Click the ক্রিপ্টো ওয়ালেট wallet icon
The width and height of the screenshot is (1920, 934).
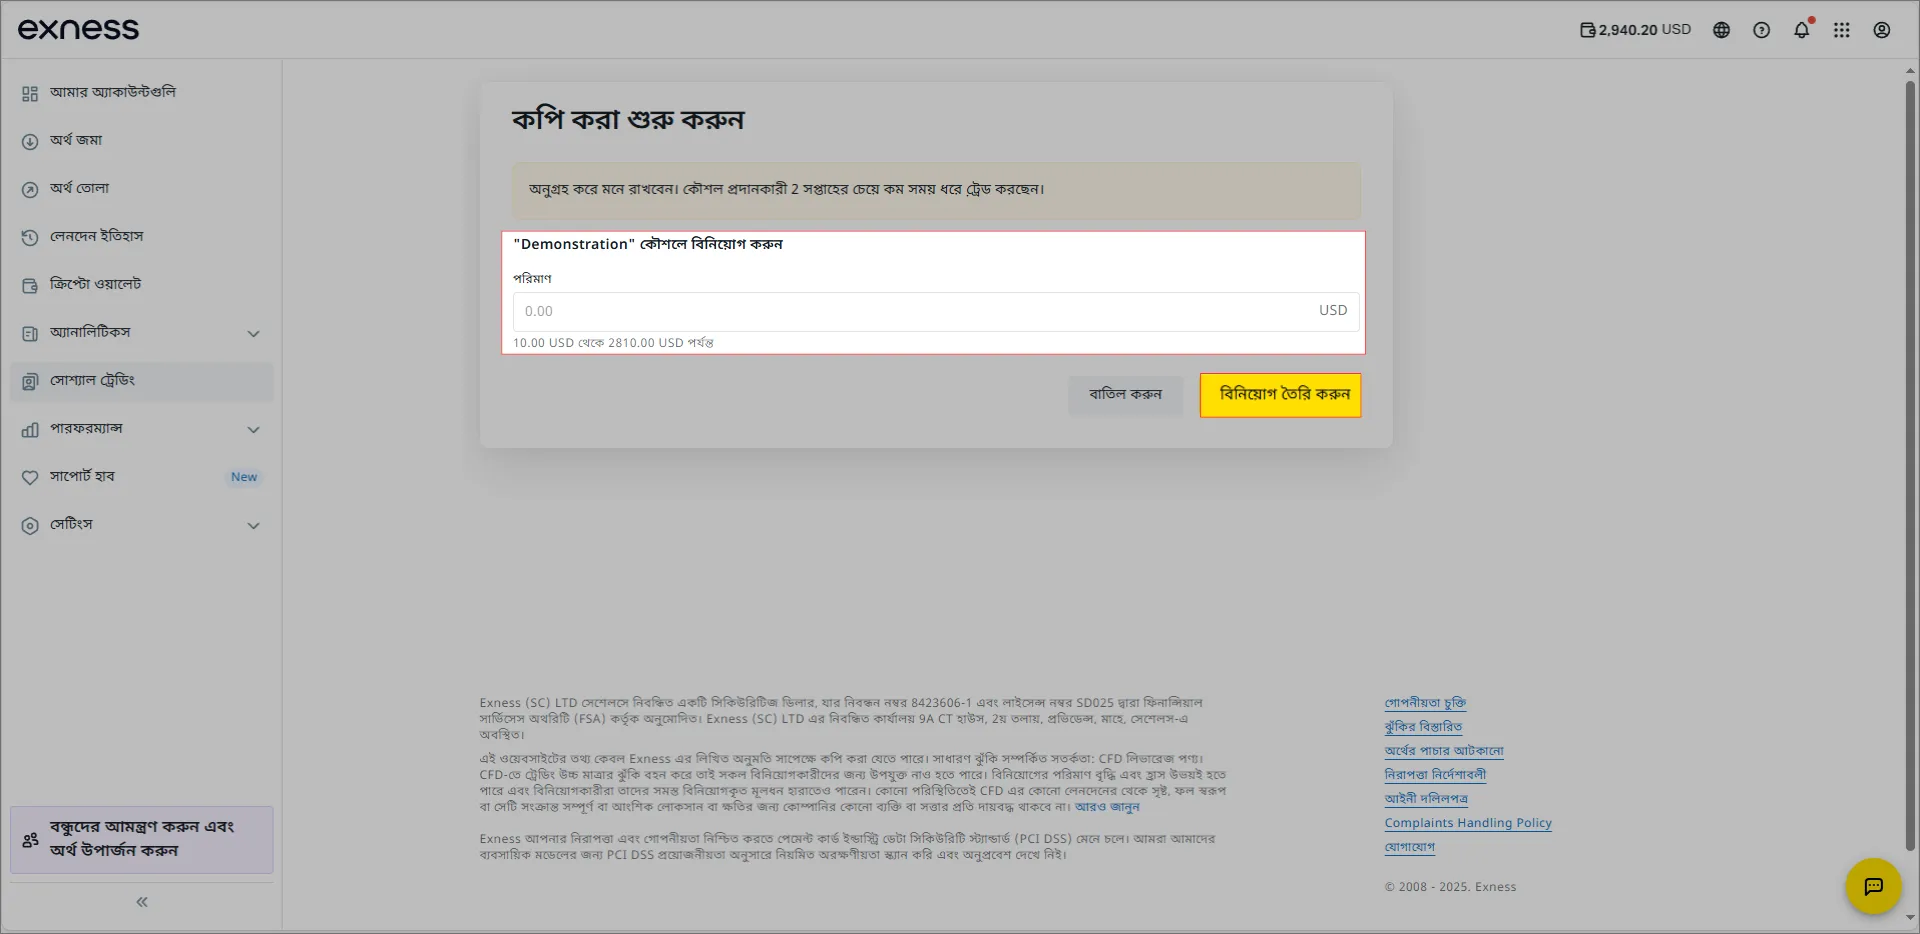pyautogui.click(x=30, y=285)
